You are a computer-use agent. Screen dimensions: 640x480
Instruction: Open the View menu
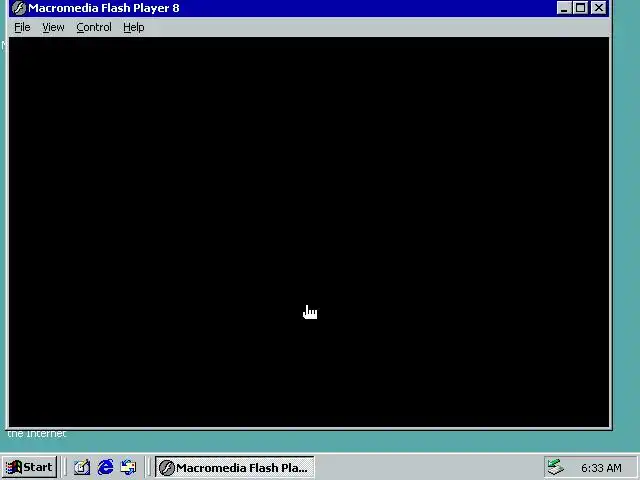[x=53, y=27]
